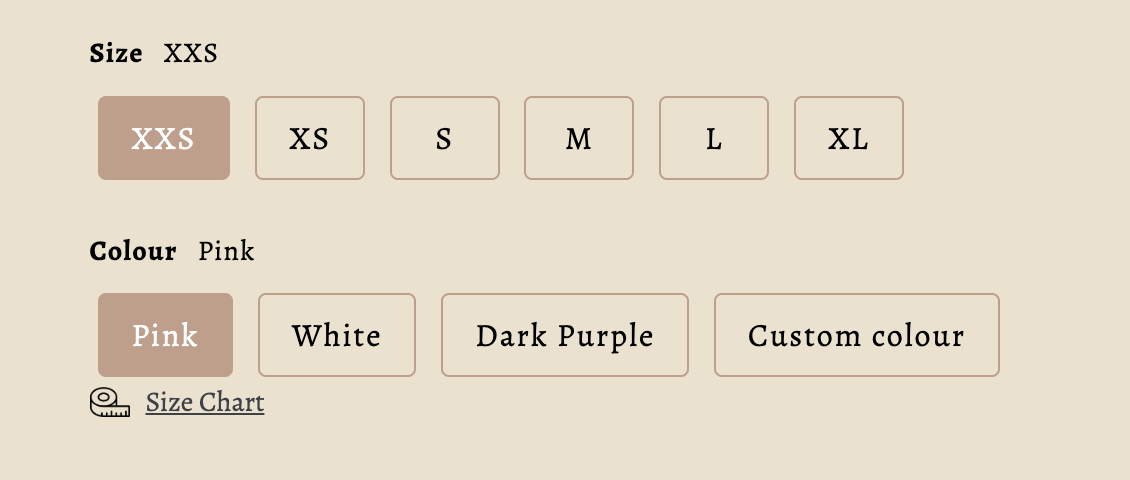This screenshot has height=480, width=1130.
Task: Set the garment size to medium
Action: coord(579,138)
